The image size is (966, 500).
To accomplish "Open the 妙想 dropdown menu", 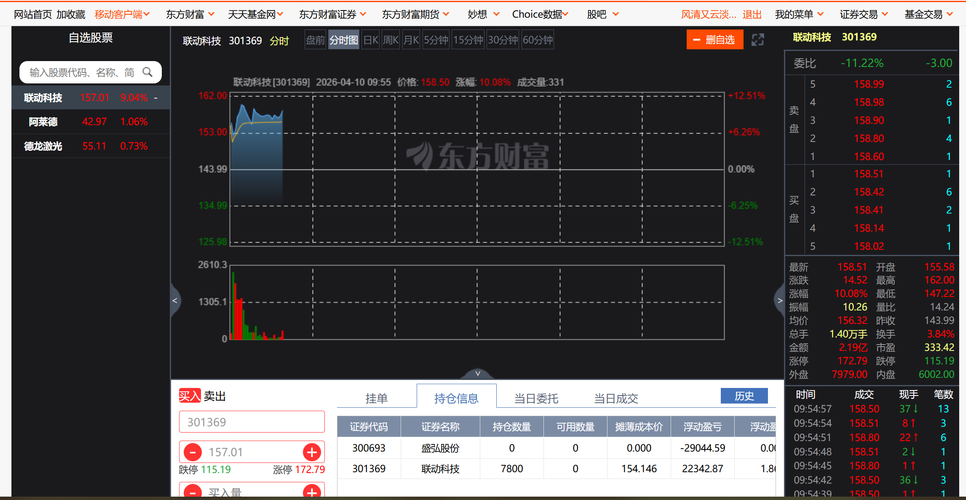I will pos(482,14).
